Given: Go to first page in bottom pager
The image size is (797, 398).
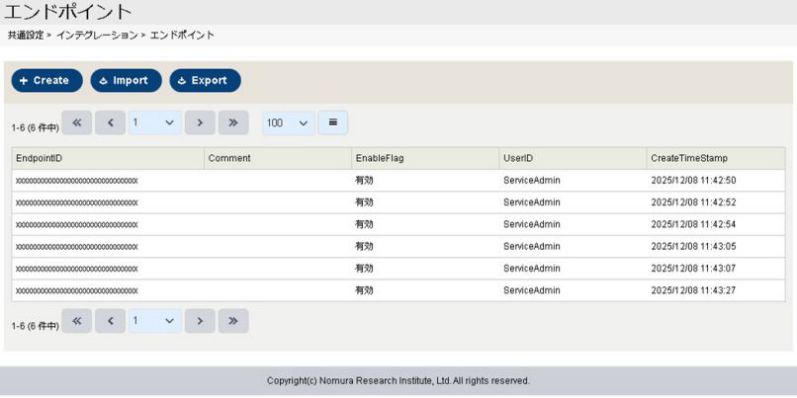Looking at the screenshot, I should click(77, 321).
